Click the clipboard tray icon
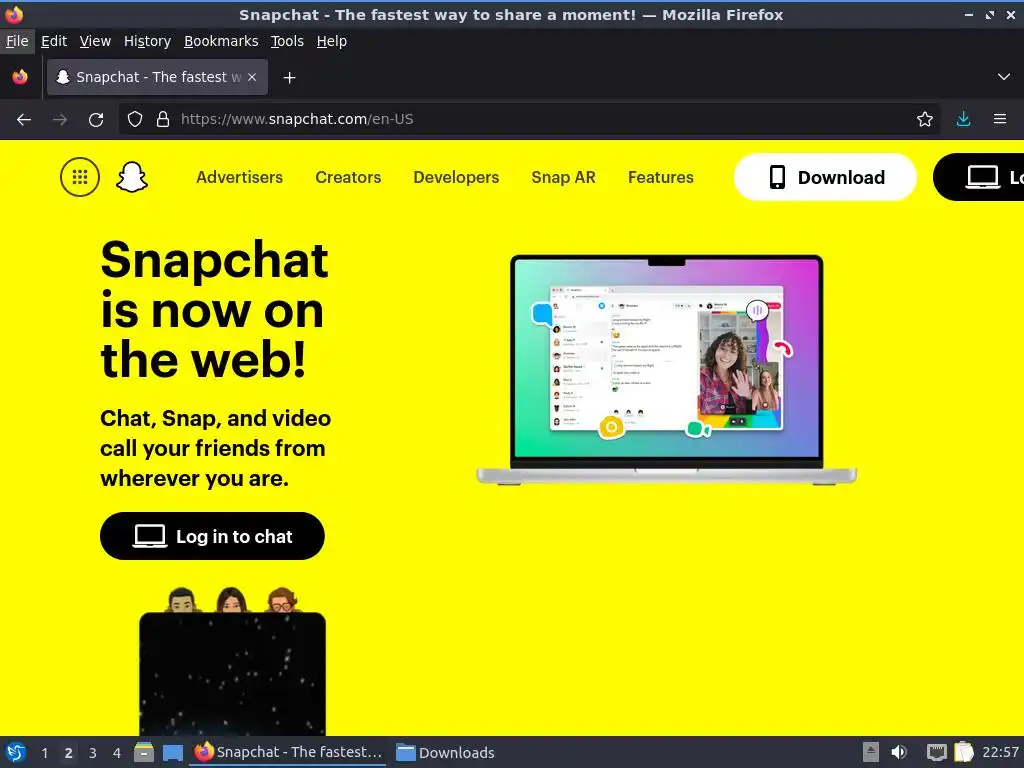The image size is (1024, 768). pos(963,752)
